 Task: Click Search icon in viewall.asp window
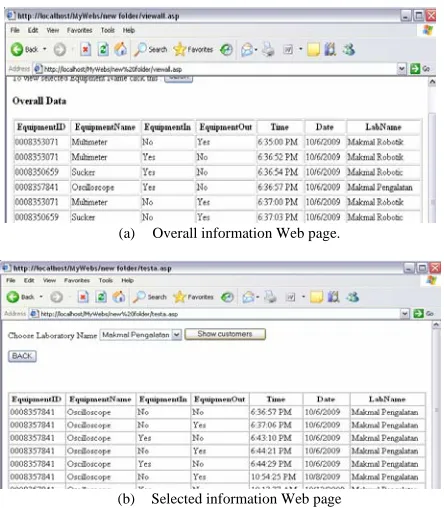(x=140, y=50)
